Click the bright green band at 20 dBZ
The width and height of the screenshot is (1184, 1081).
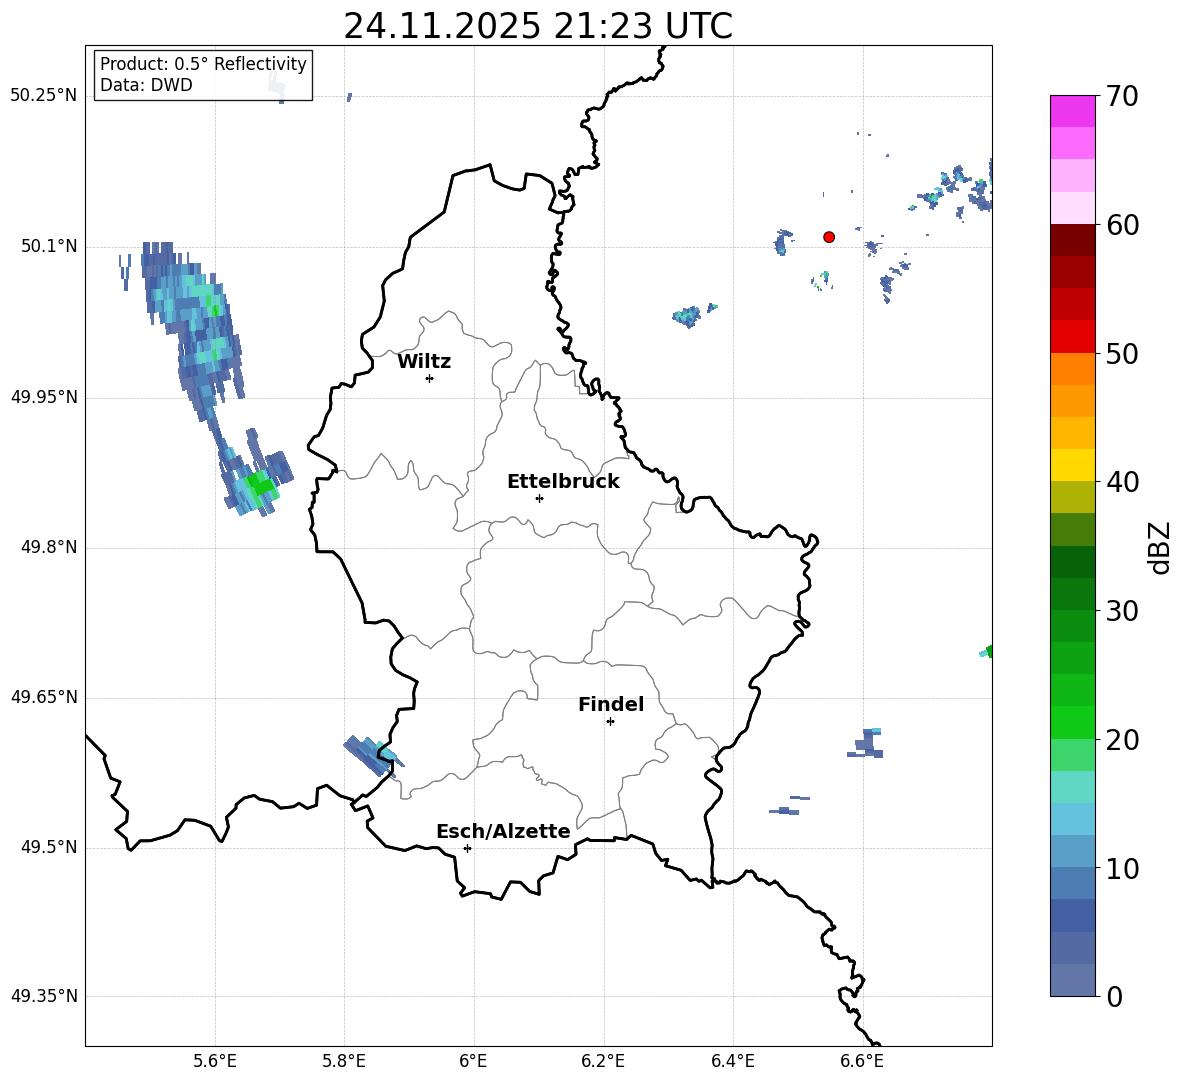tap(1072, 722)
